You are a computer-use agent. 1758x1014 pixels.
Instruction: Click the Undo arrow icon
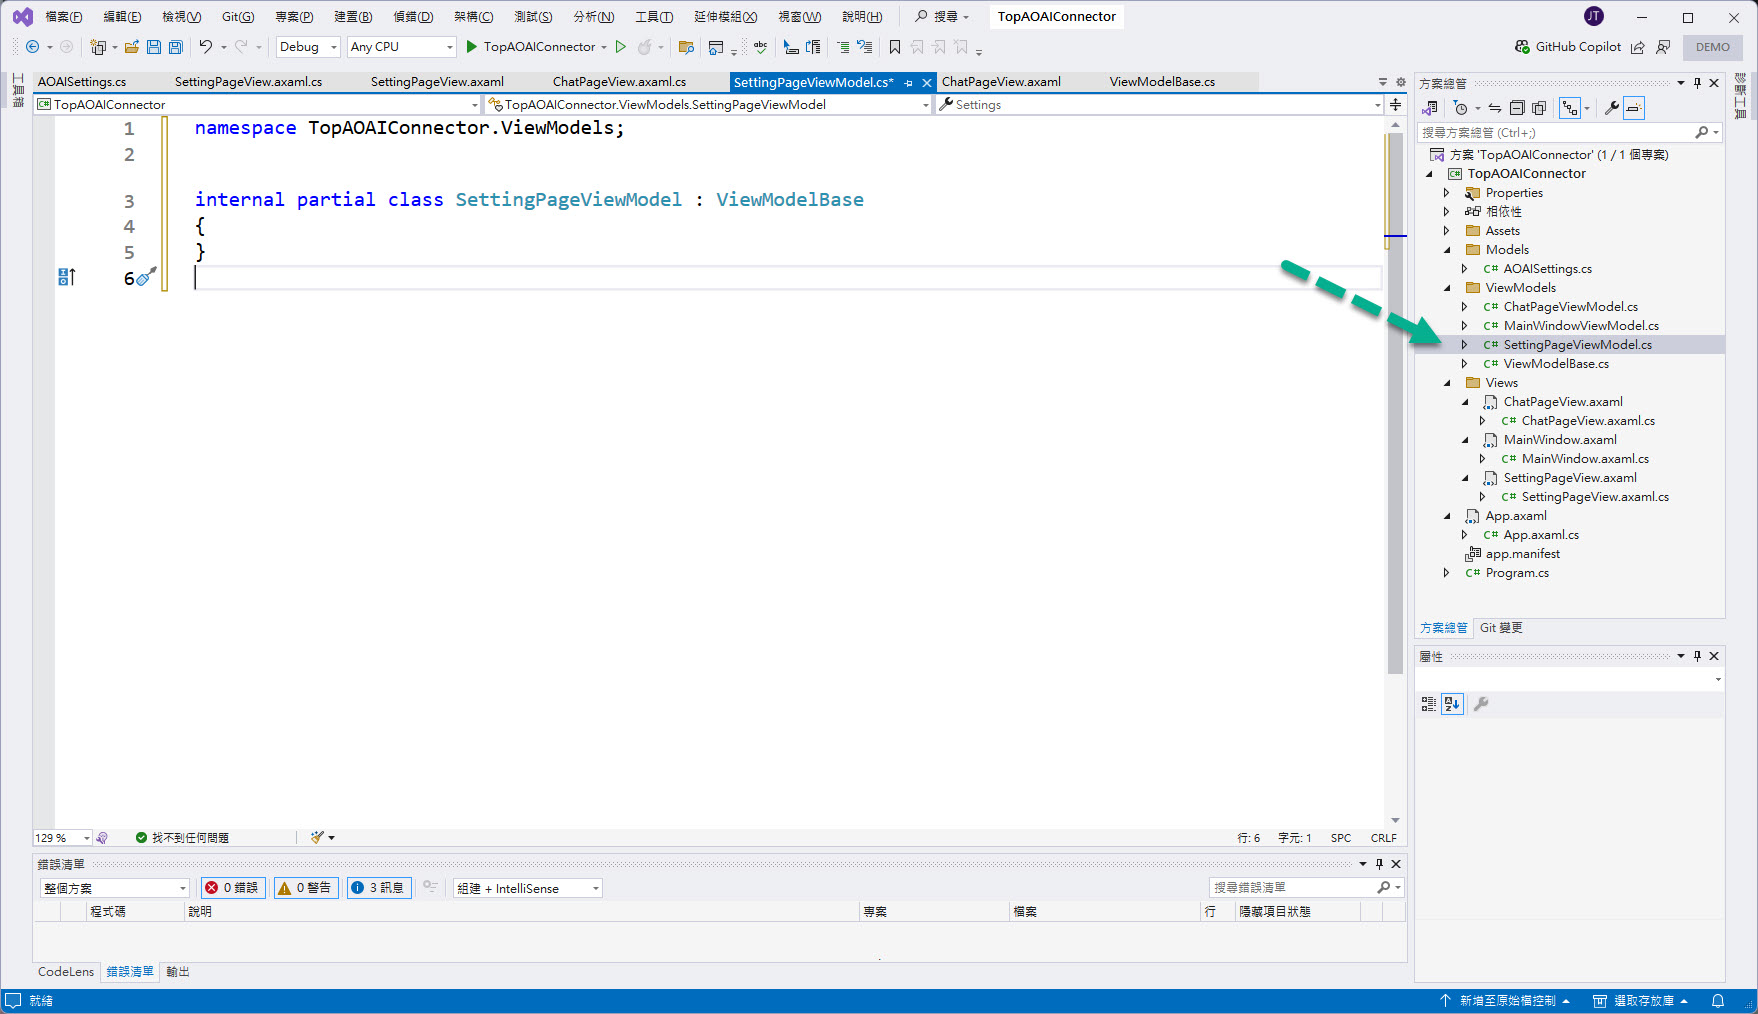pyautogui.click(x=206, y=47)
